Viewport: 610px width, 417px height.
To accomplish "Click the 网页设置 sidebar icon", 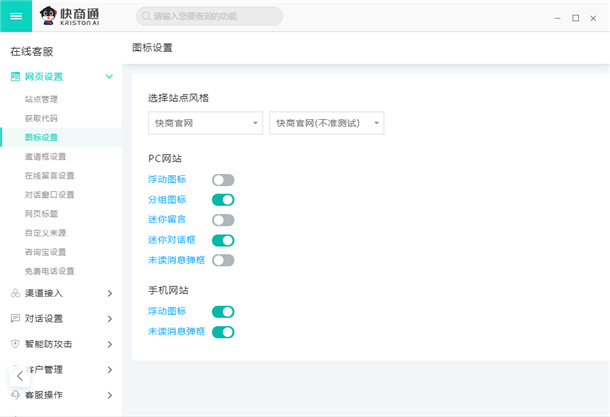I will pyautogui.click(x=15, y=76).
